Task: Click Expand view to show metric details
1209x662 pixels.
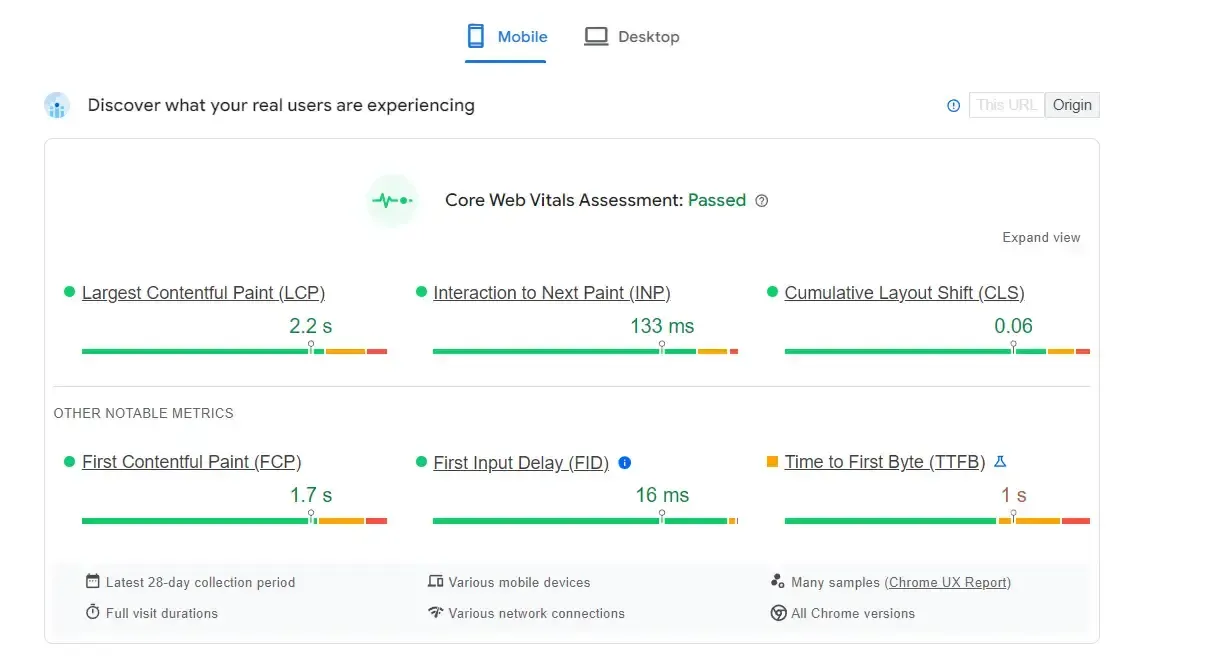Action: tap(1041, 237)
